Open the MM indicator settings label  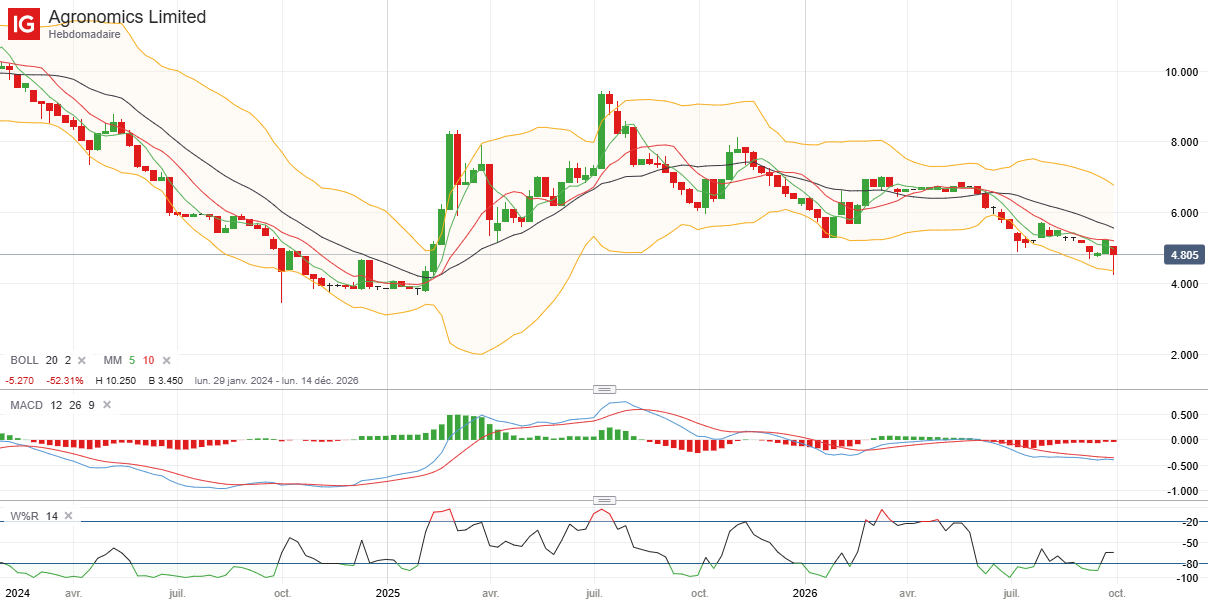[112, 360]
